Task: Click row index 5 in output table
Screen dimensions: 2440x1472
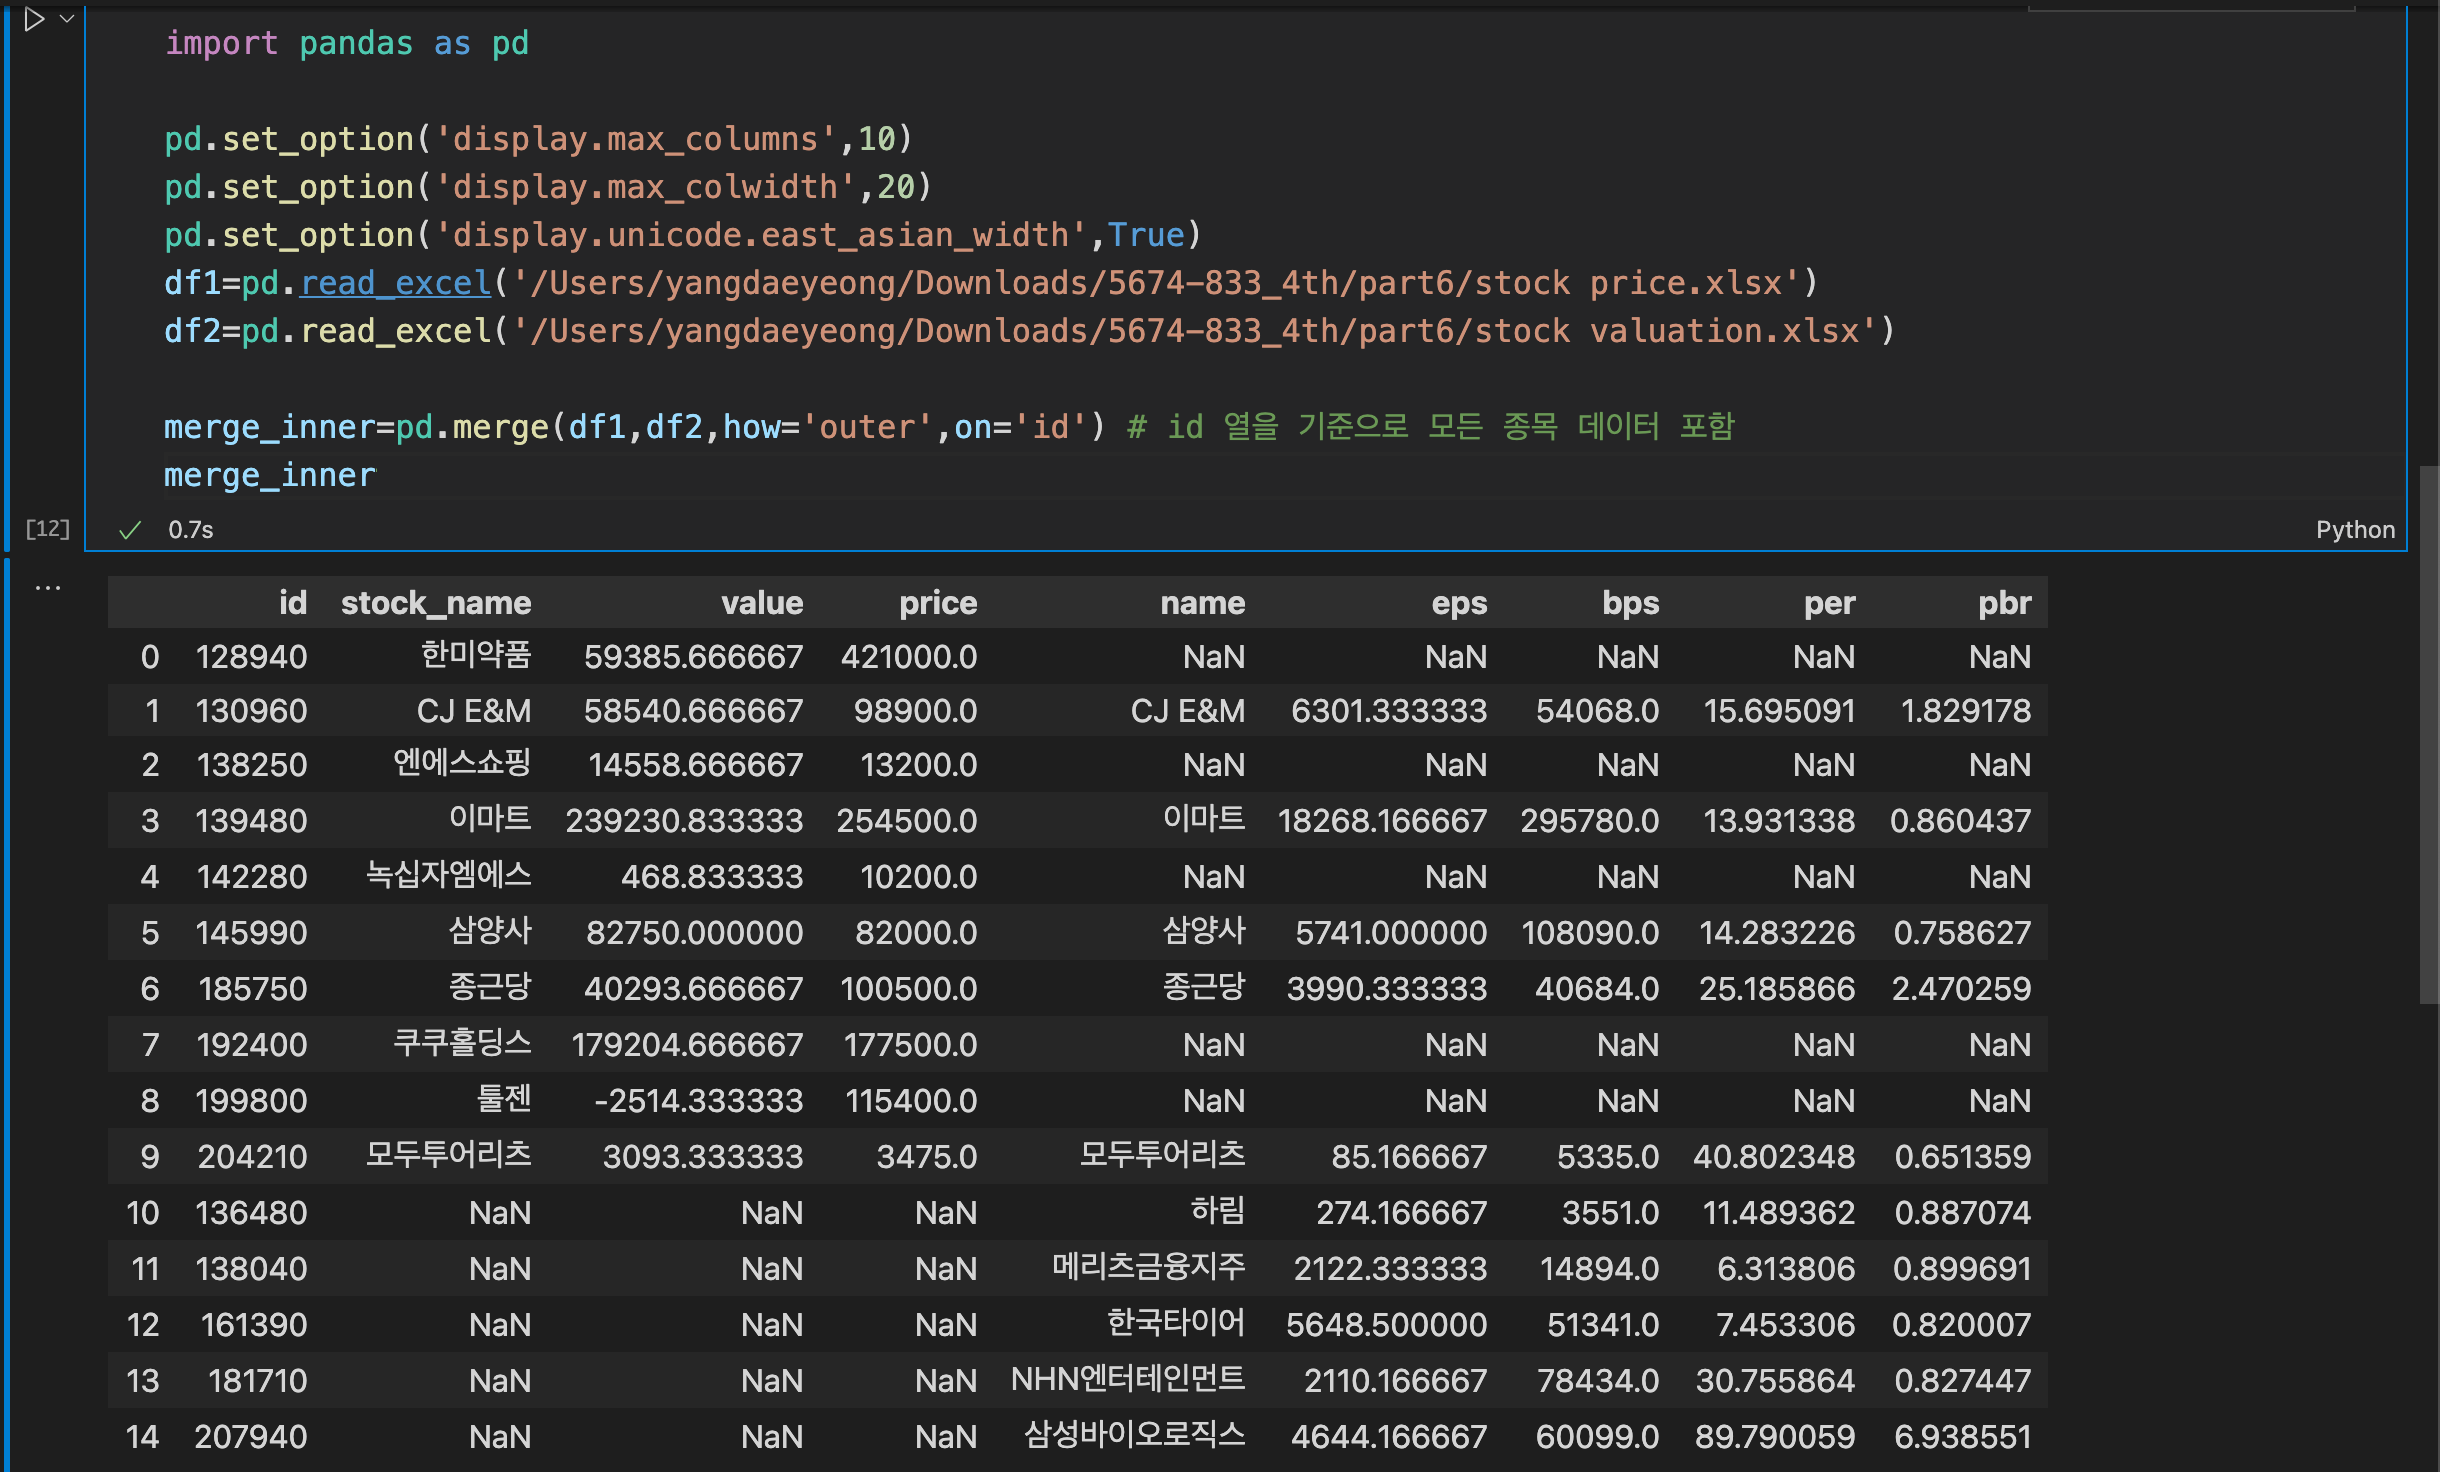Action: click(150, 933)
